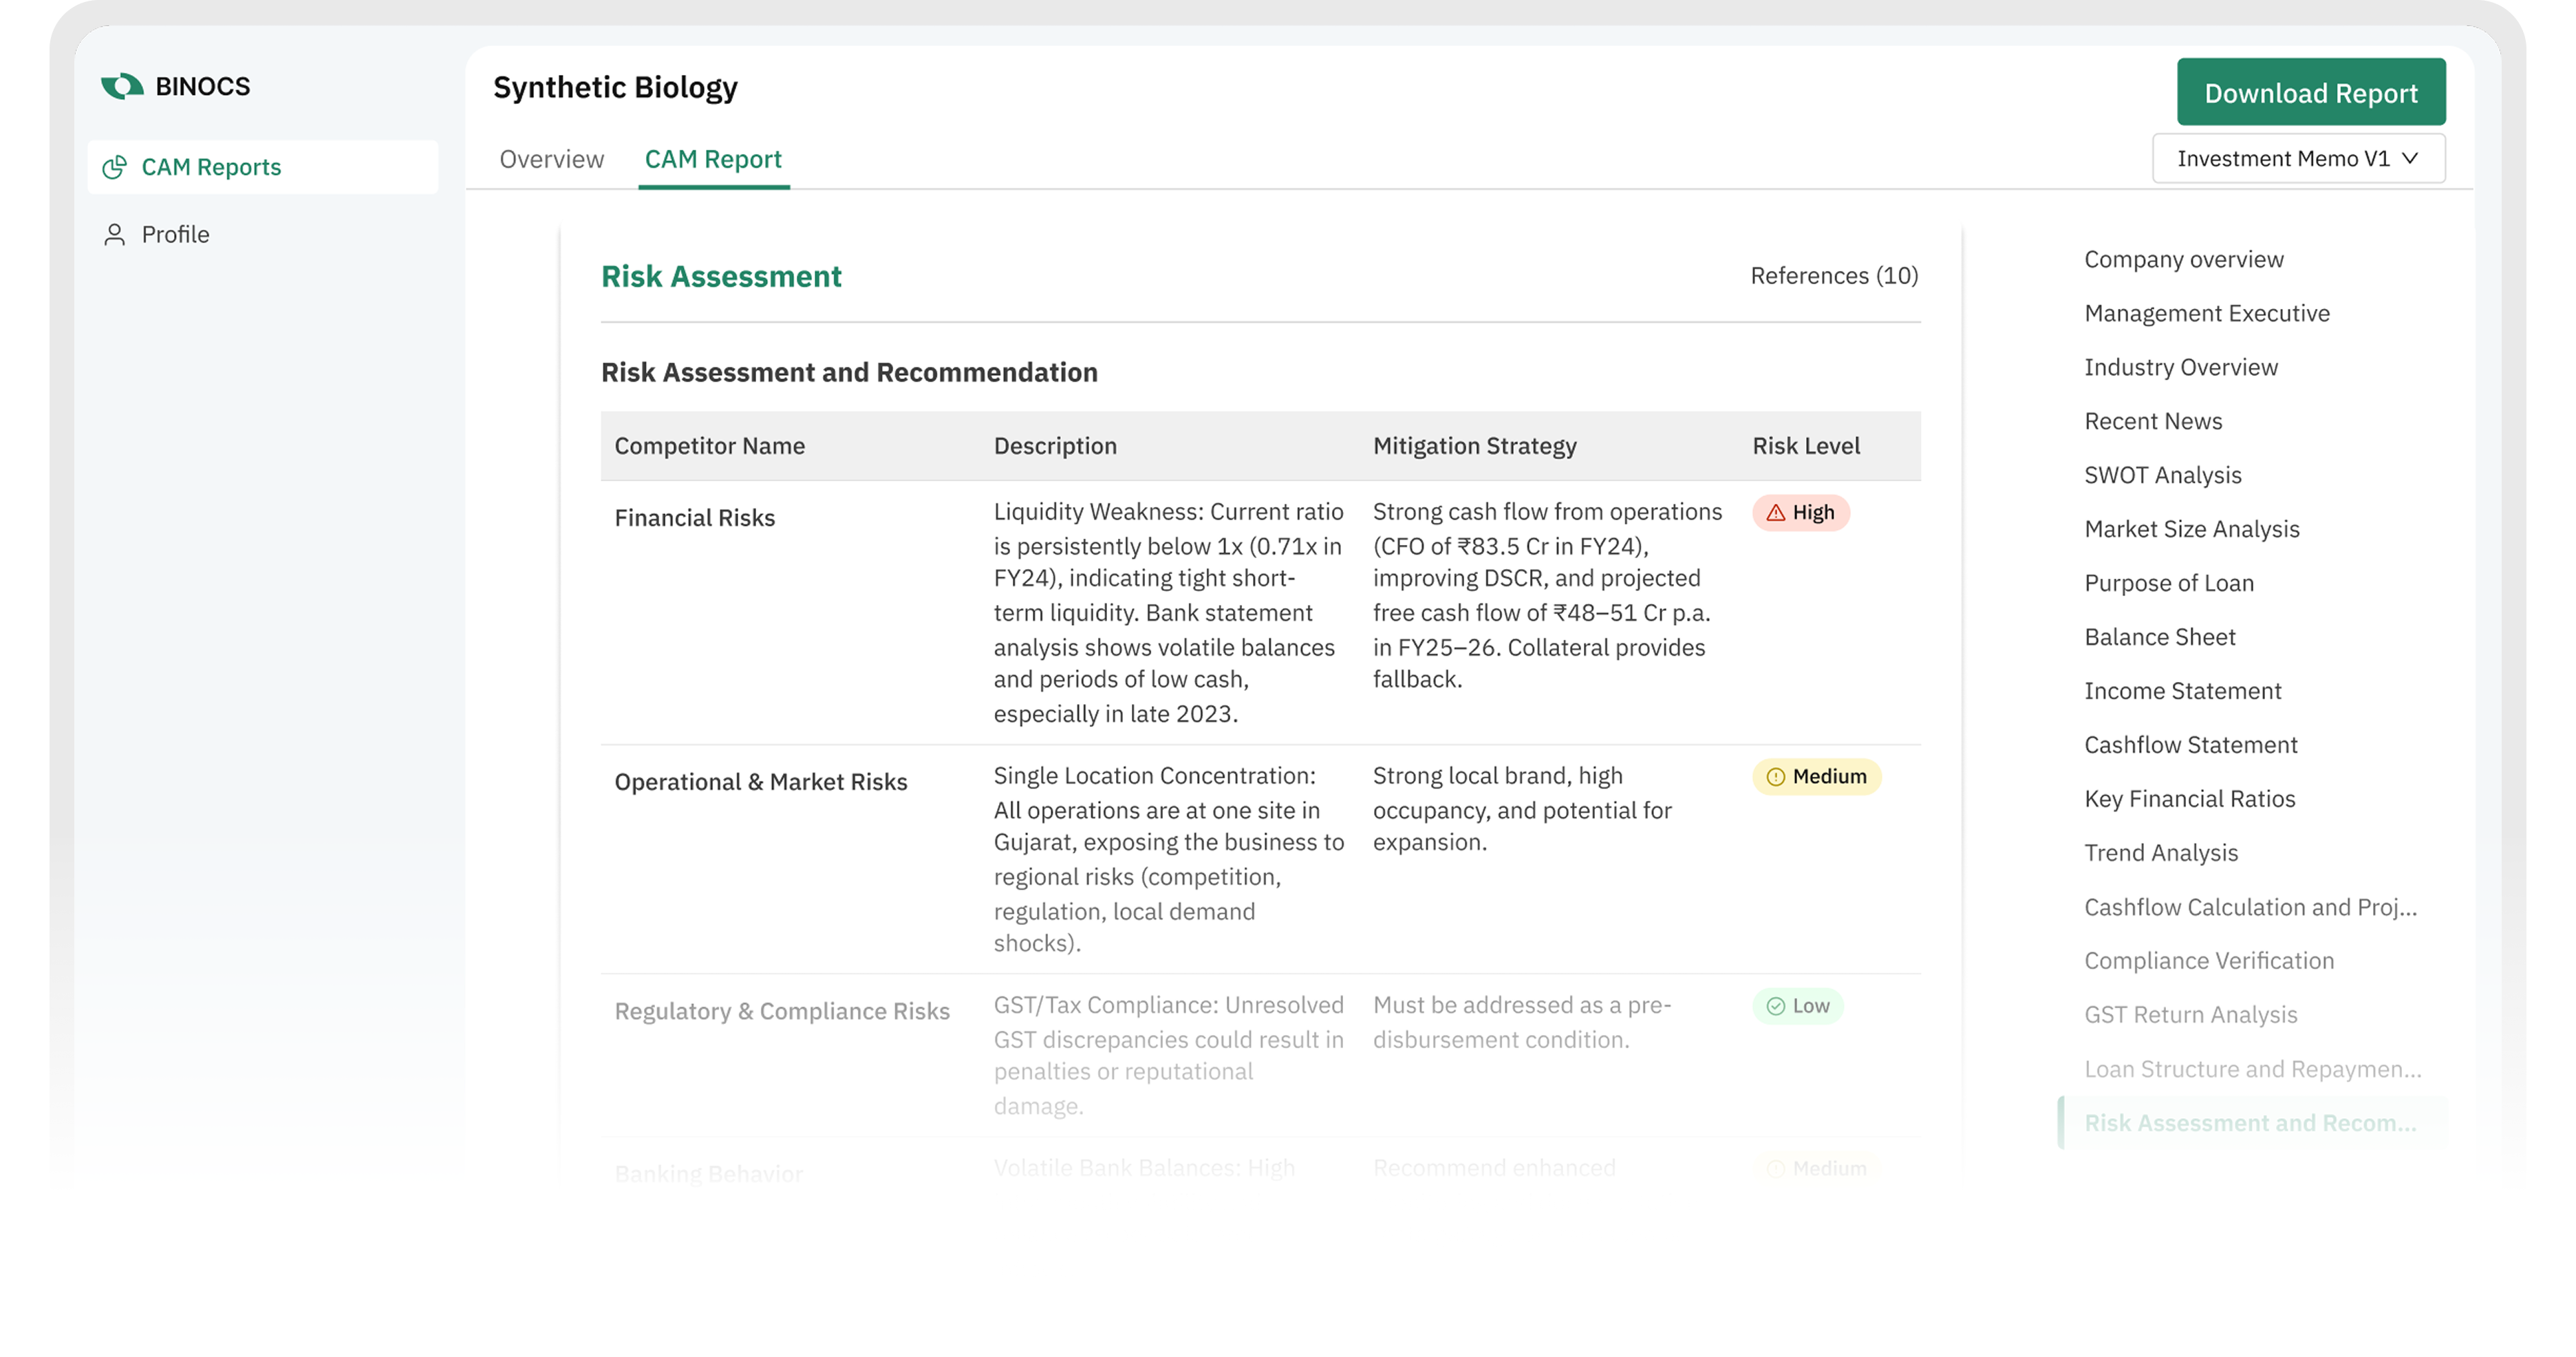Click Risk Assessment and Recommendation subheading
Viewport: 2576px width, 1357px height.
[849, 372]
